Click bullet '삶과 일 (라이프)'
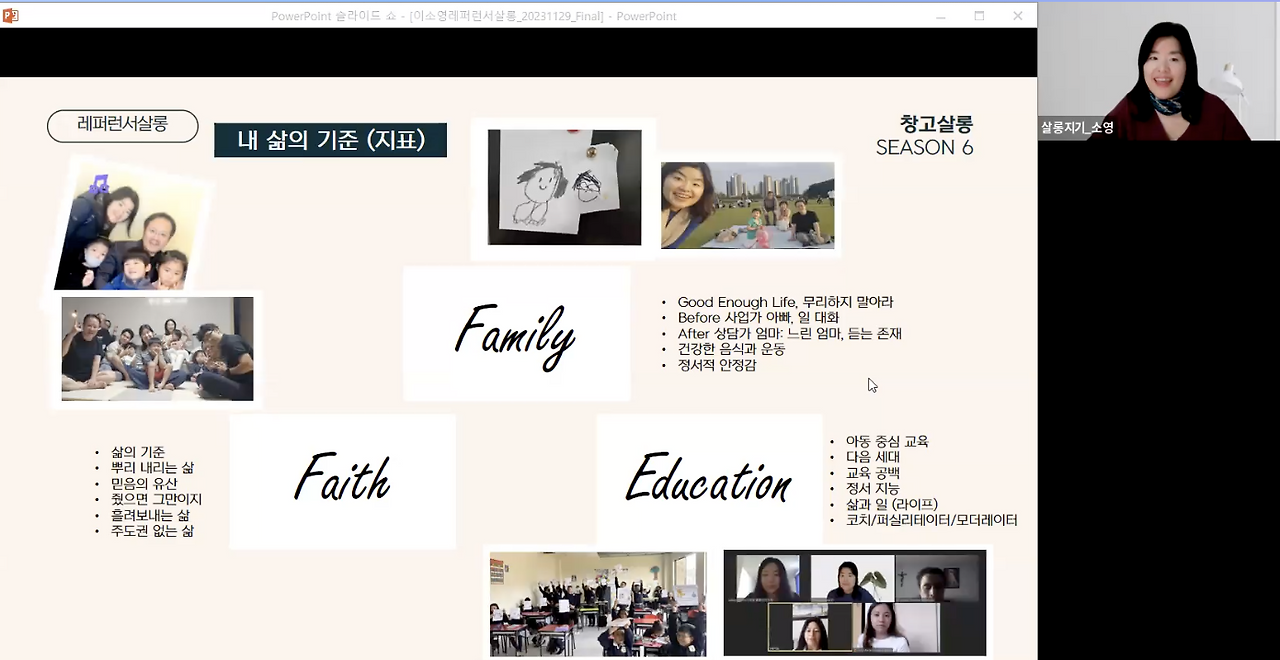1280x660 pixels. pyautogui.click(x=892, y=505)
